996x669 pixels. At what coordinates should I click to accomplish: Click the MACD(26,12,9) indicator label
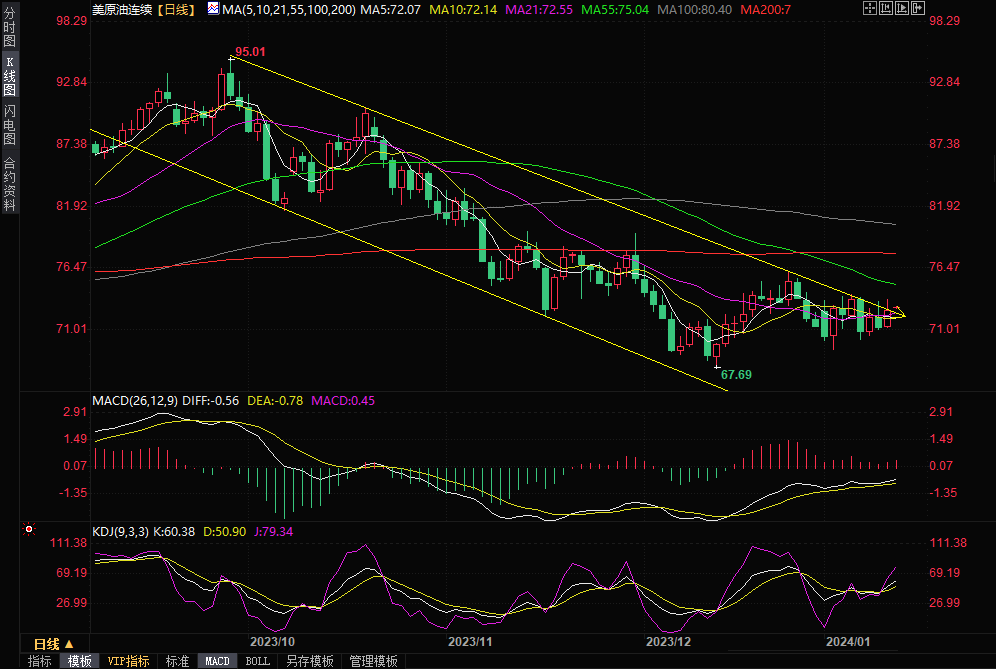tap(135, 400)
